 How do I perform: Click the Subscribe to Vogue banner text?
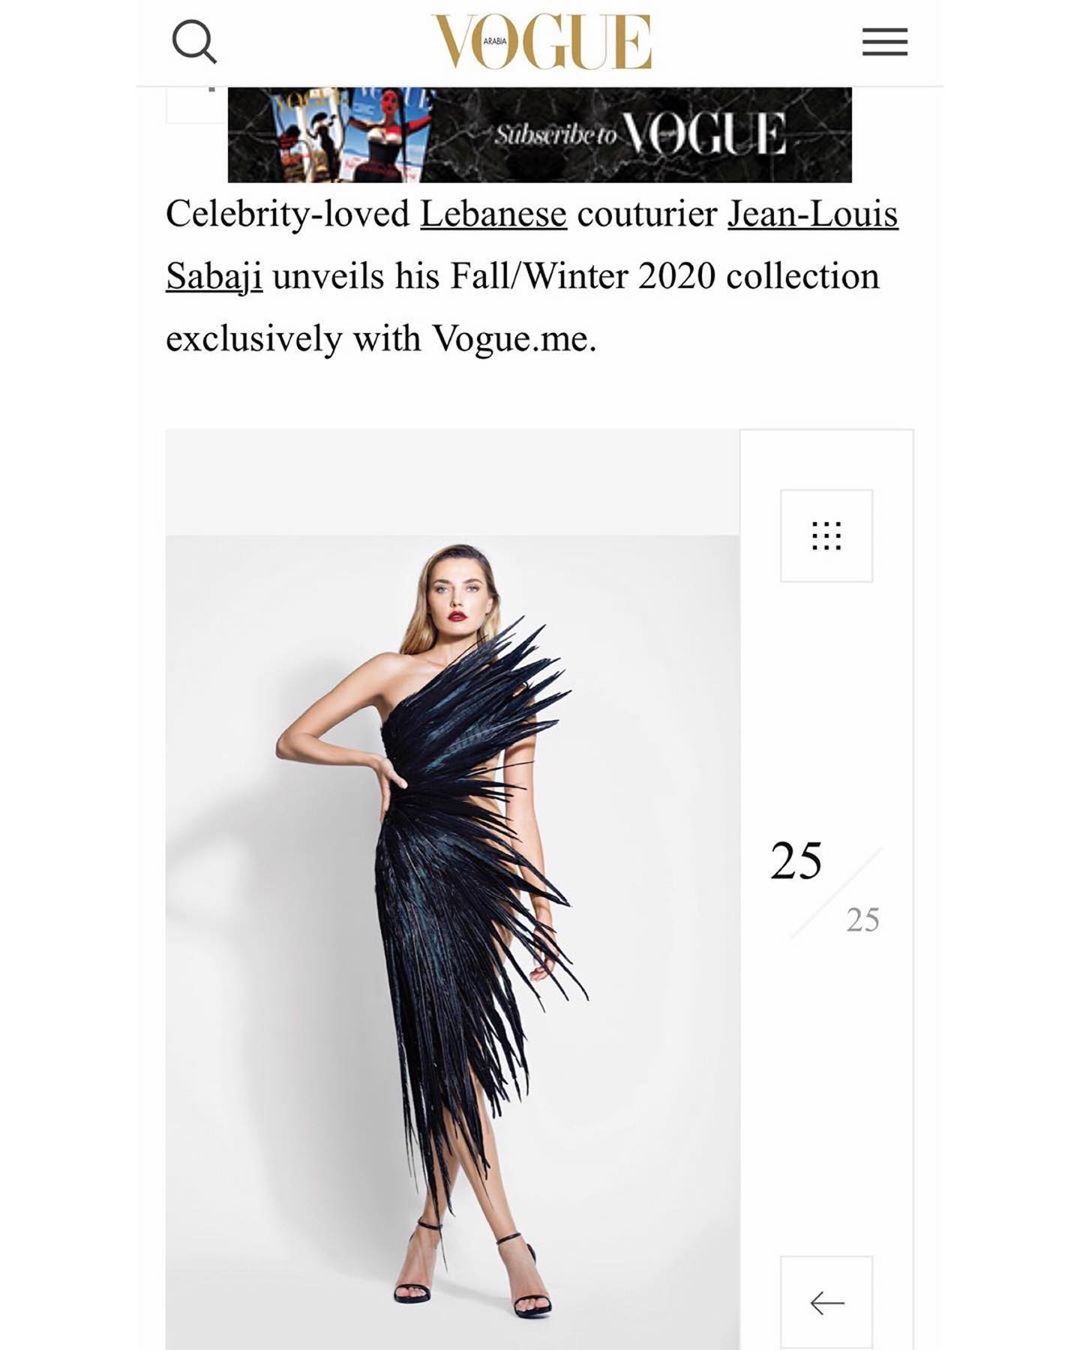[640, 135]
